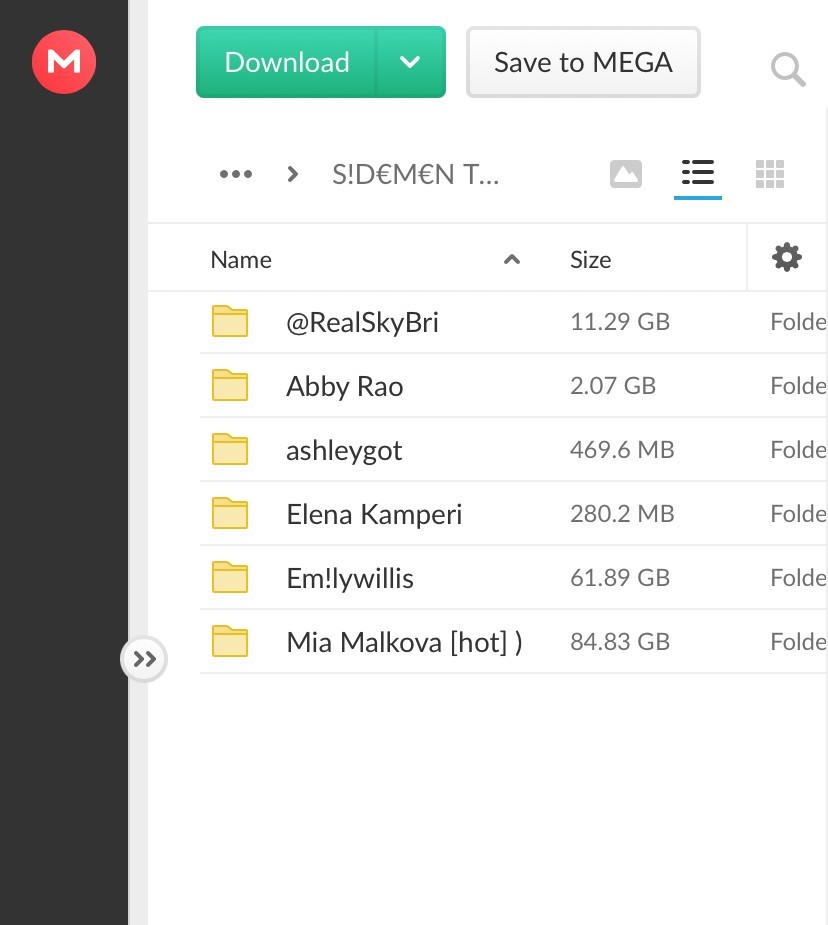Select the Abby Rao folder name
Viewport: 828px width, 925px height.
[x=344, y=386]
